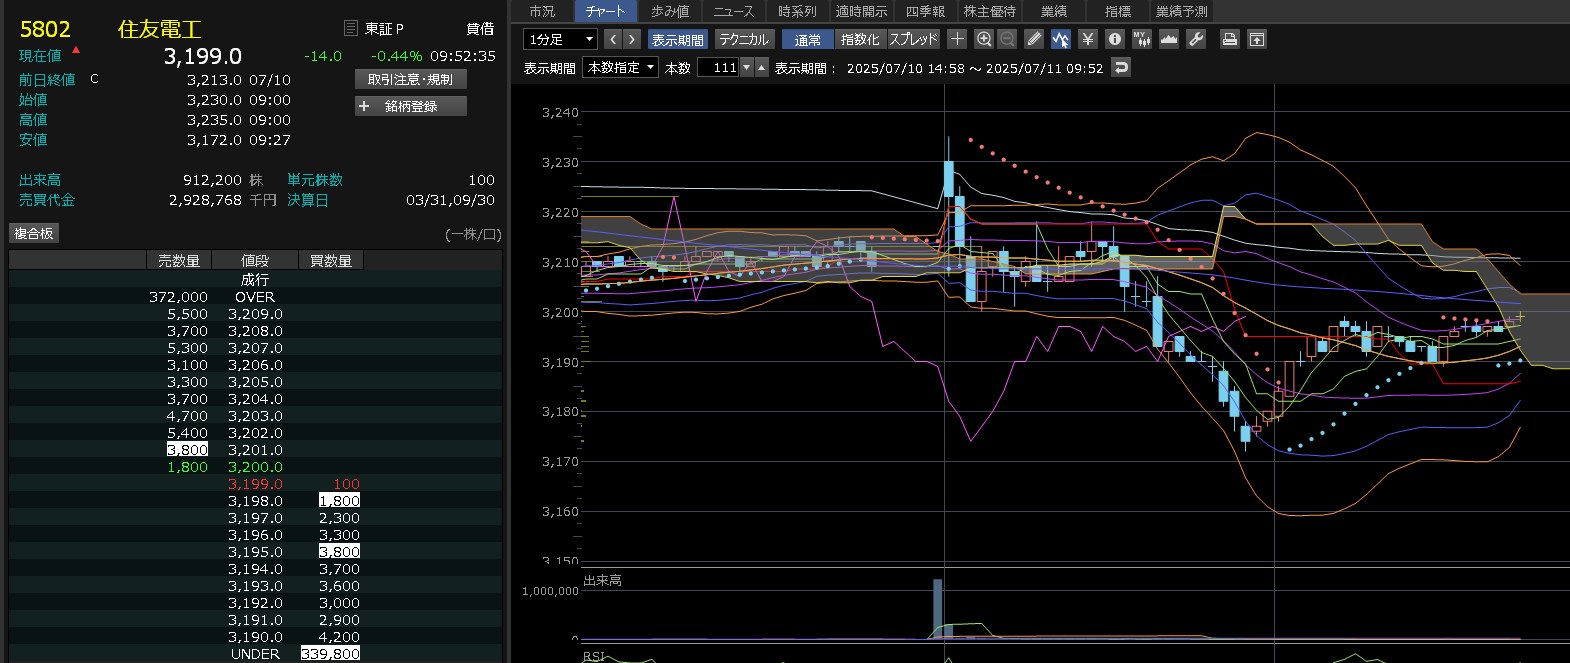1570x663 pixels.
Task: Open the ニュース tab
Action: pyautogui.click(x=734, y=11)
